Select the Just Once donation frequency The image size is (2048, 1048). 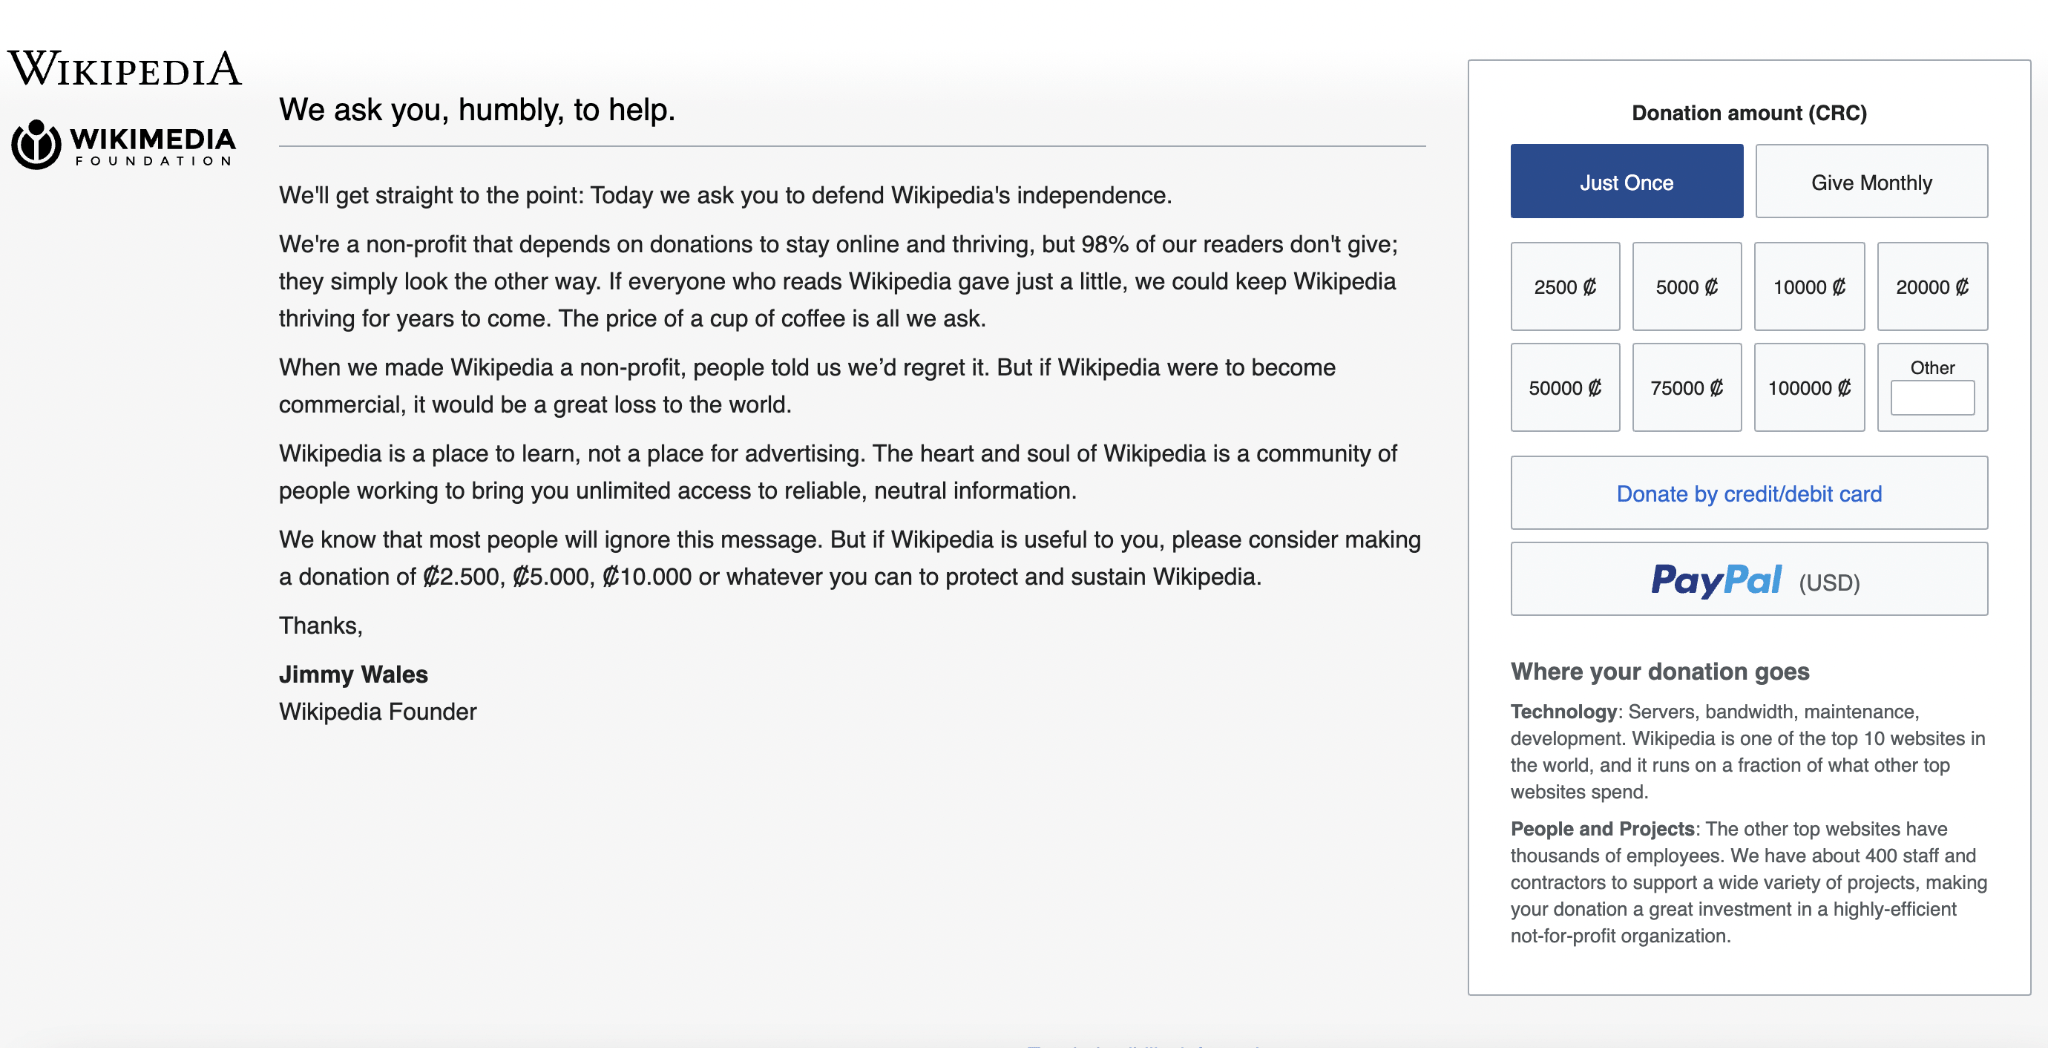pyautogui.click(x=1626, y=182)
